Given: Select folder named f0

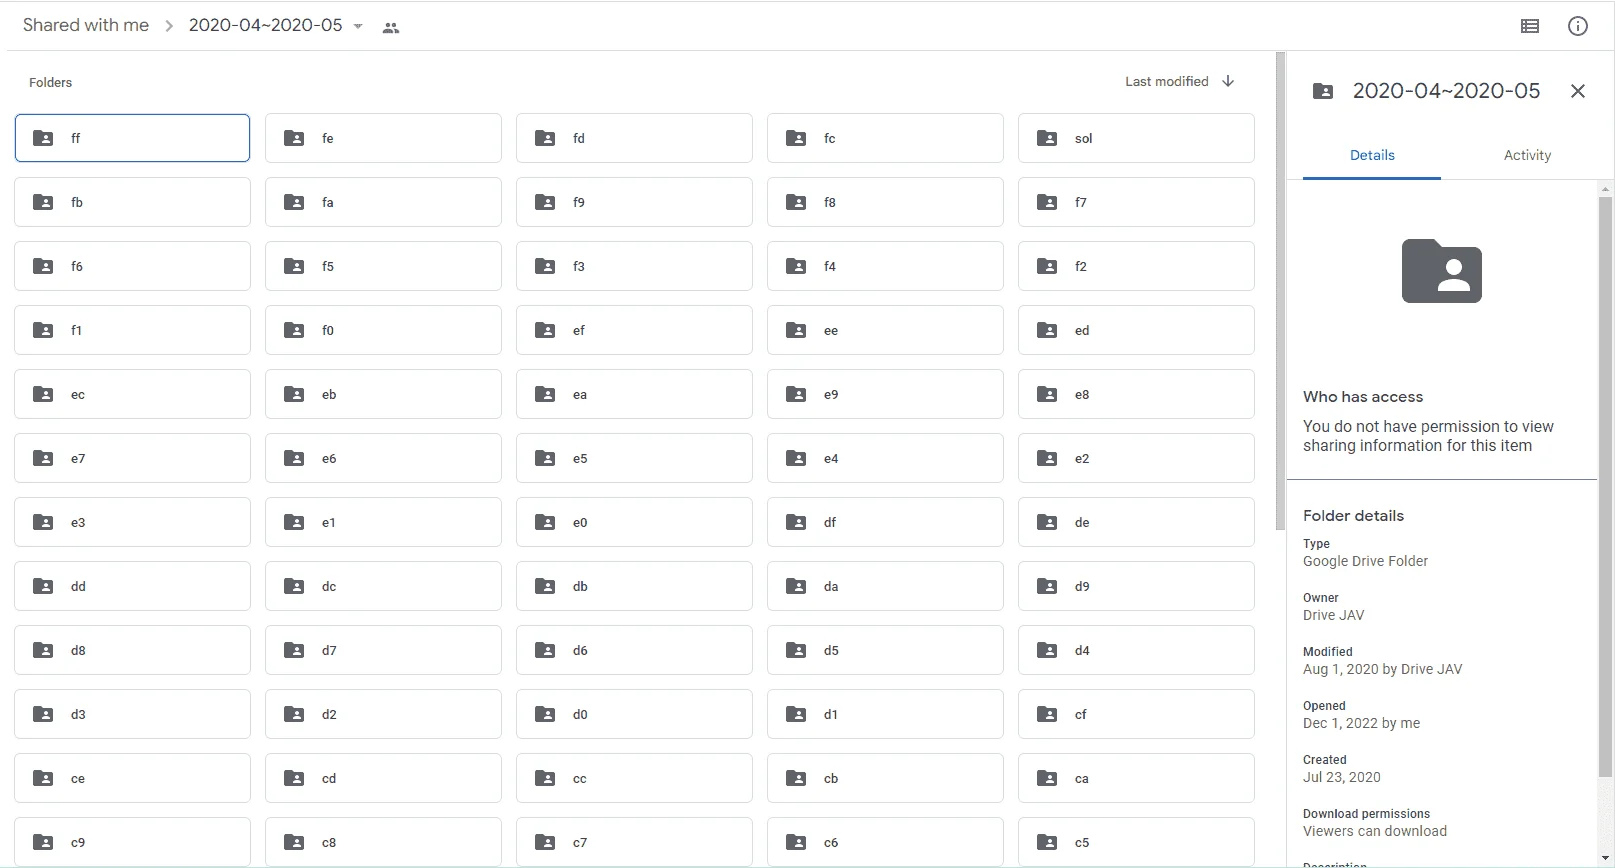Looking at the screenshot, I should coord(383,330).
